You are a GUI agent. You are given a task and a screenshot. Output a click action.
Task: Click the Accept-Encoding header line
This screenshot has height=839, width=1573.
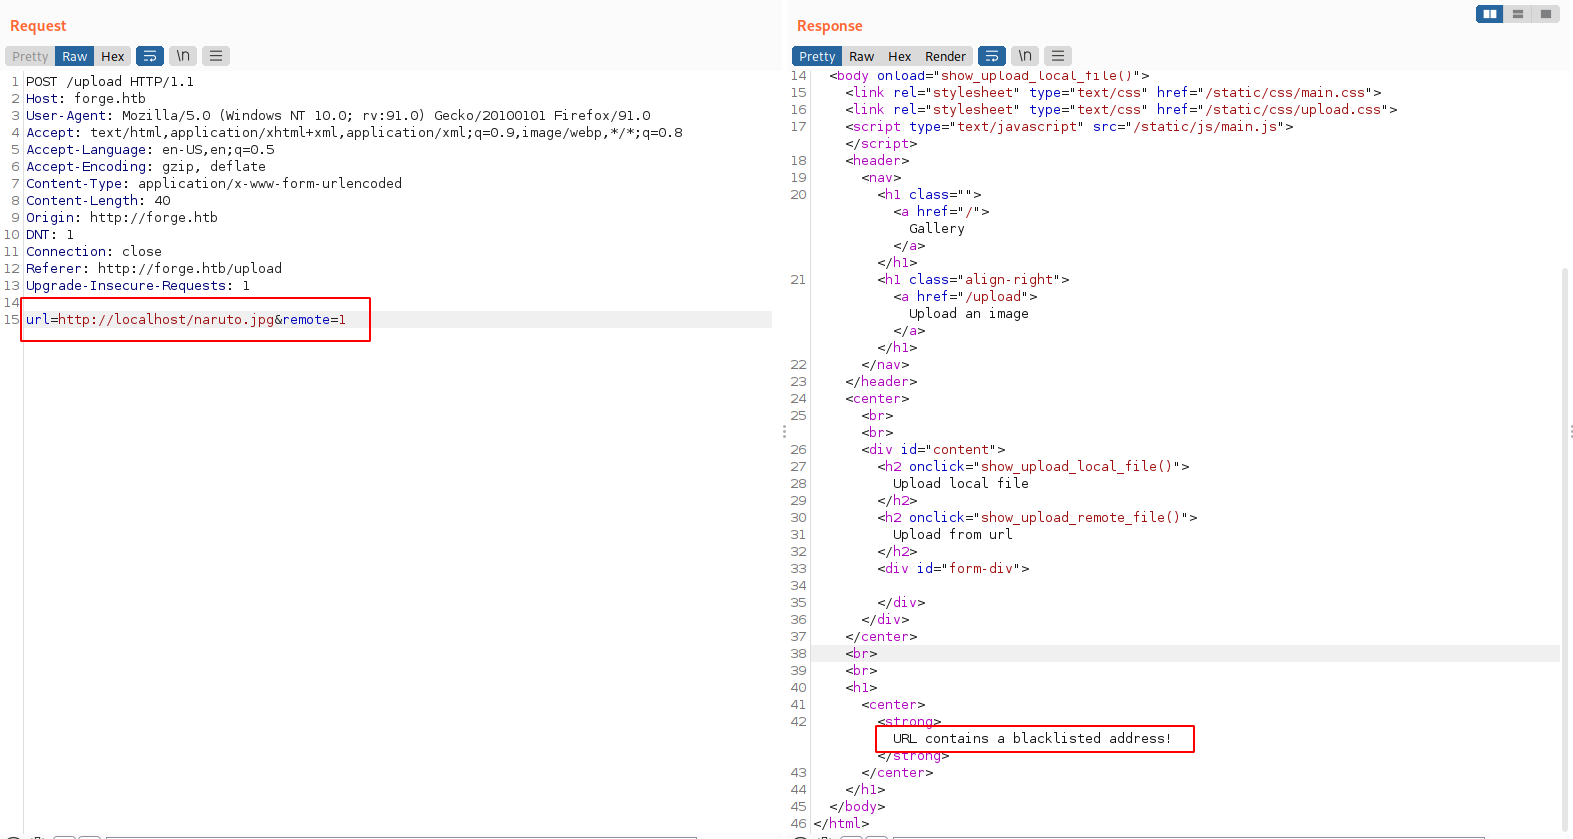(x=146, y=167)
